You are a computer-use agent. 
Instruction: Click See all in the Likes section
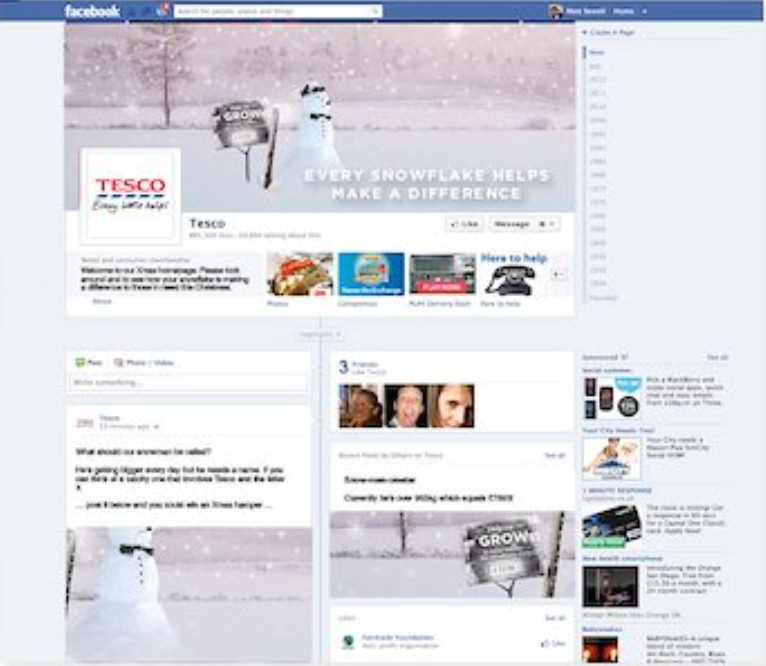pyautogui.click(x=554, y=618)
